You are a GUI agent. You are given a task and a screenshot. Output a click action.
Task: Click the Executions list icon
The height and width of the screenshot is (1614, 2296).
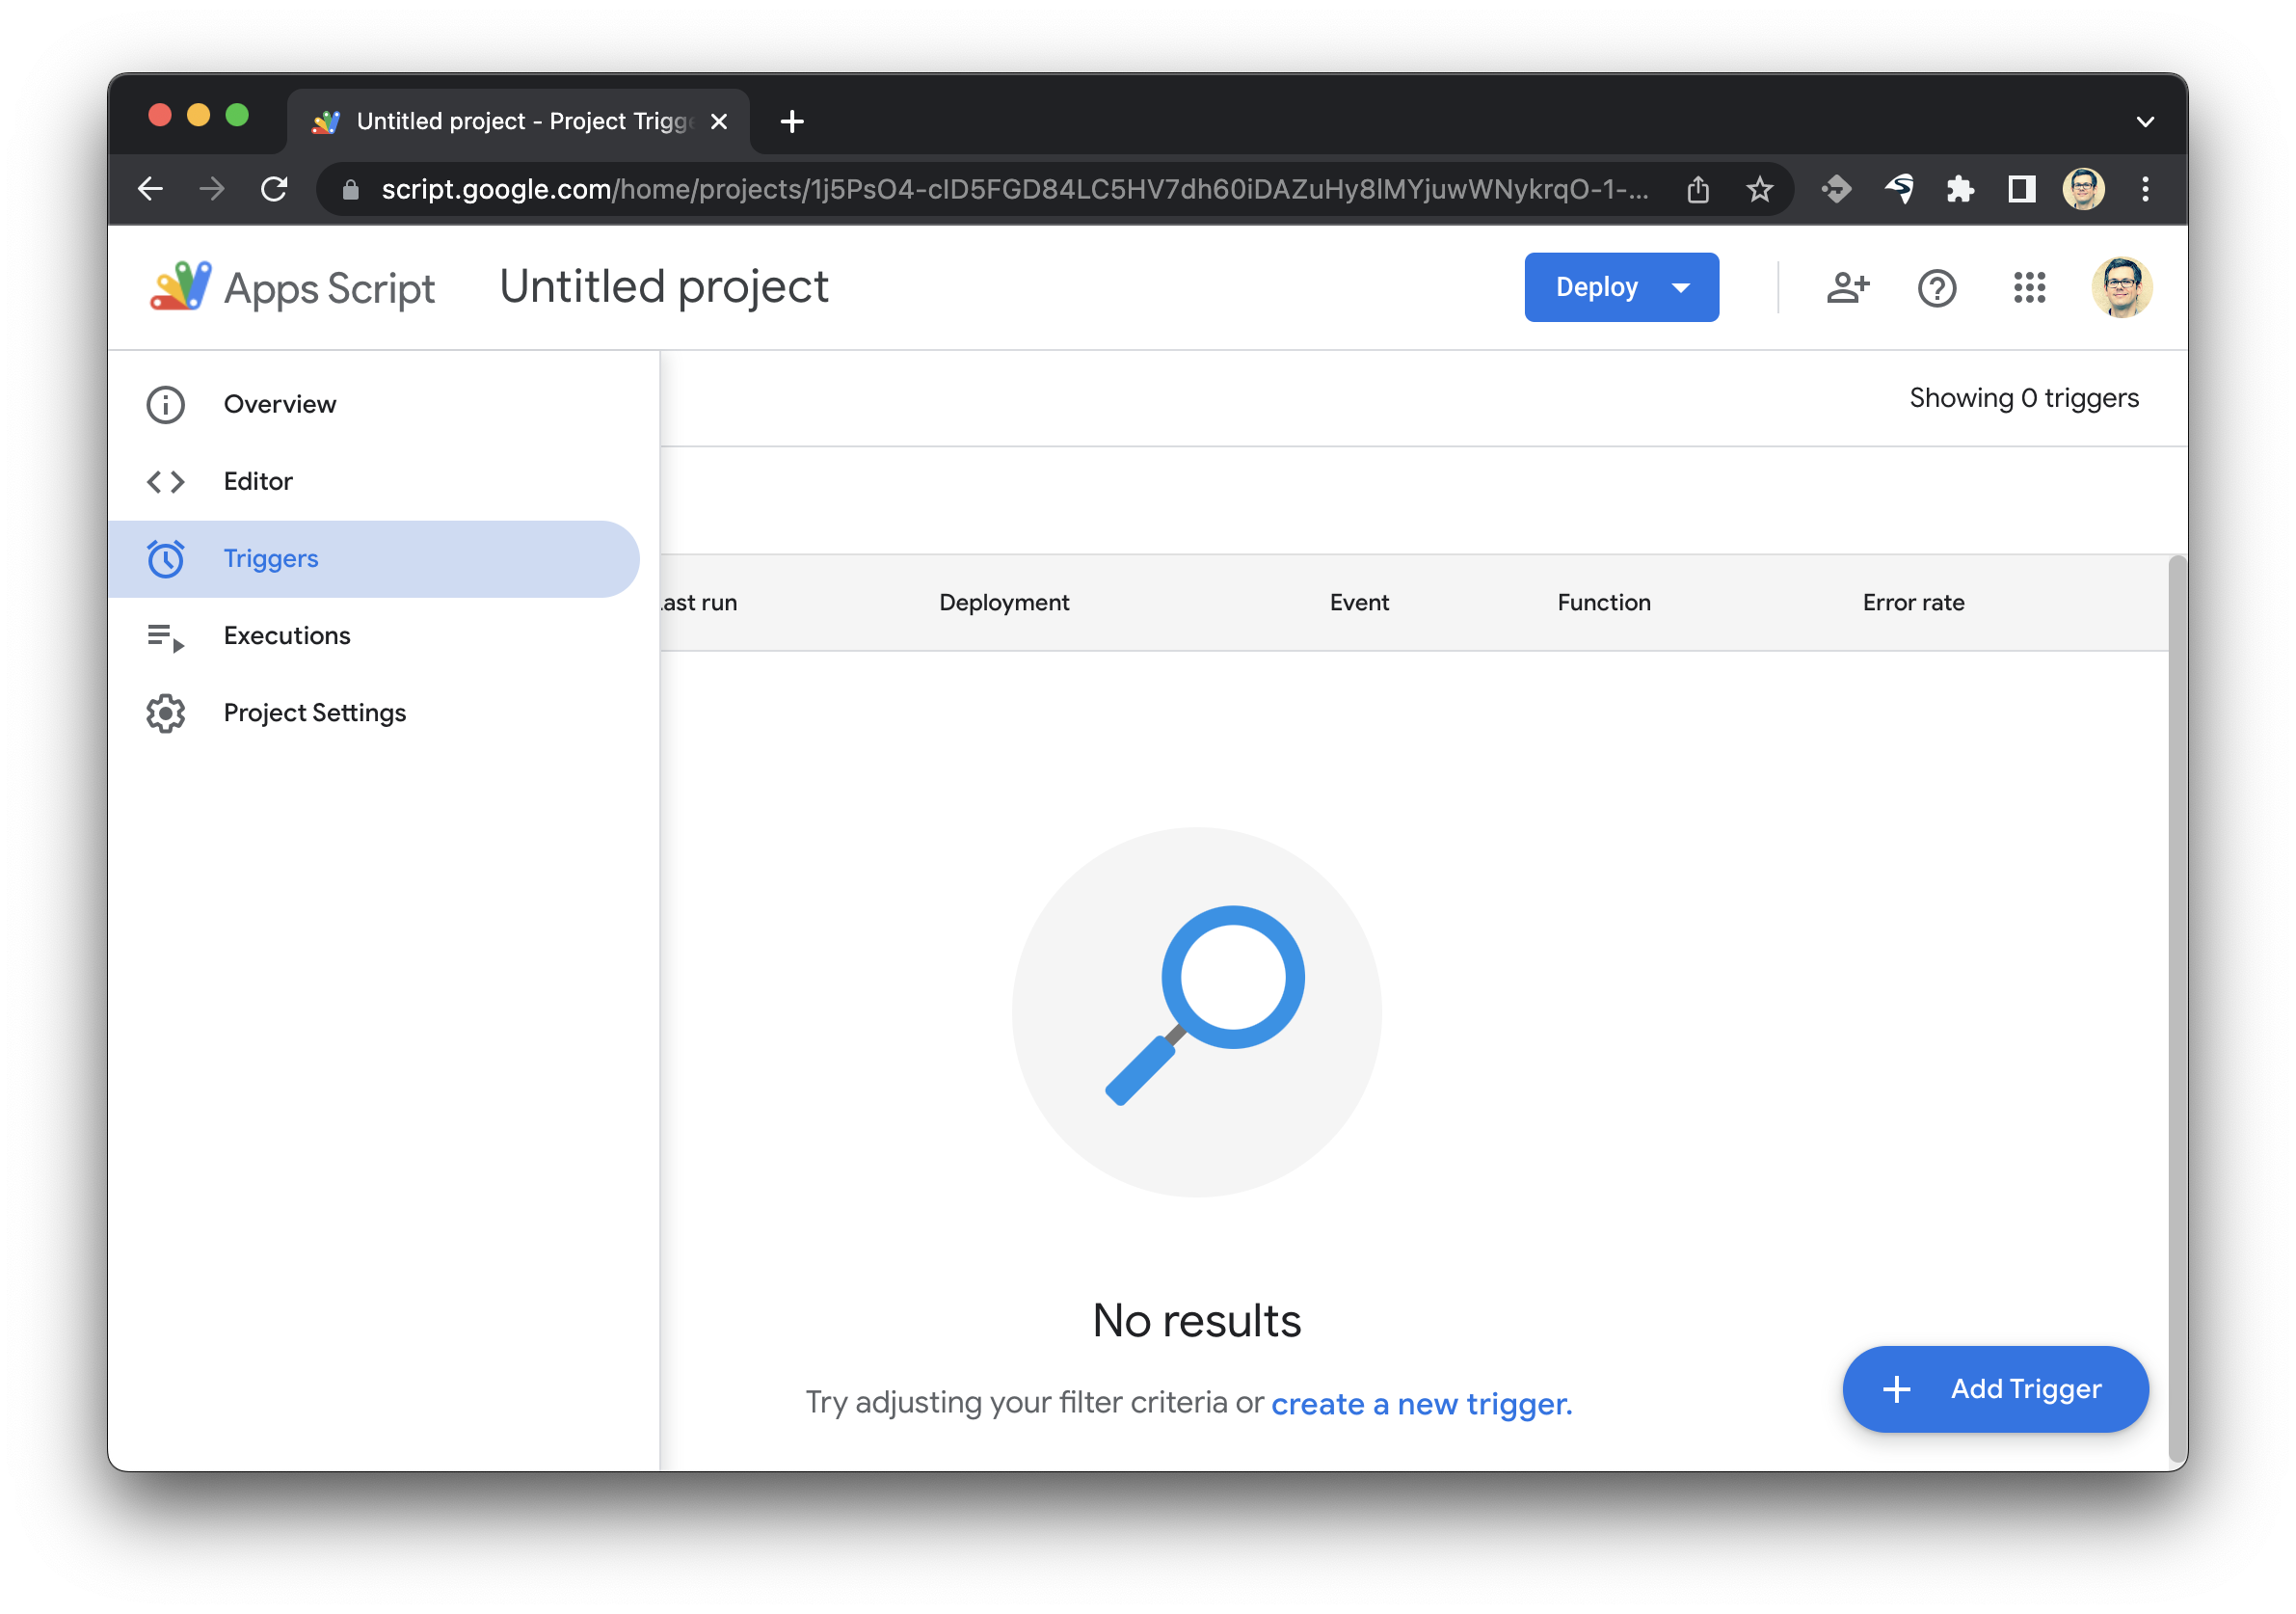[166, 634]
